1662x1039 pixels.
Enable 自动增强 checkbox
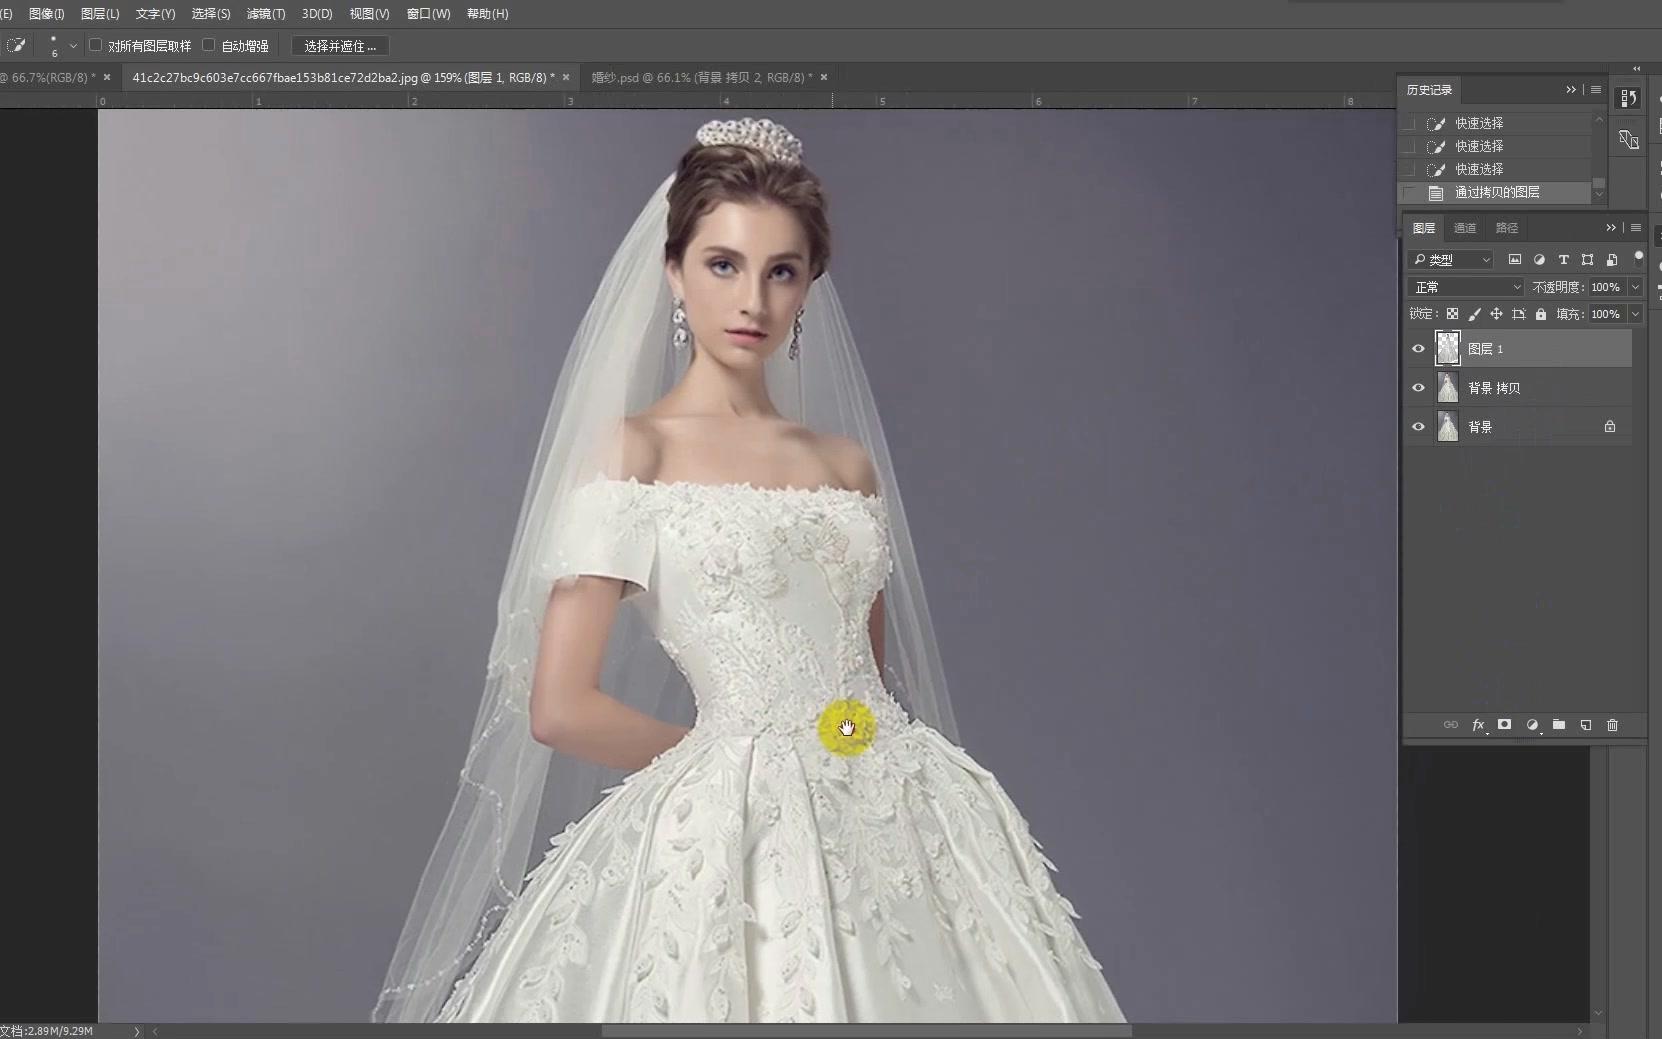(x=209, y=45)
